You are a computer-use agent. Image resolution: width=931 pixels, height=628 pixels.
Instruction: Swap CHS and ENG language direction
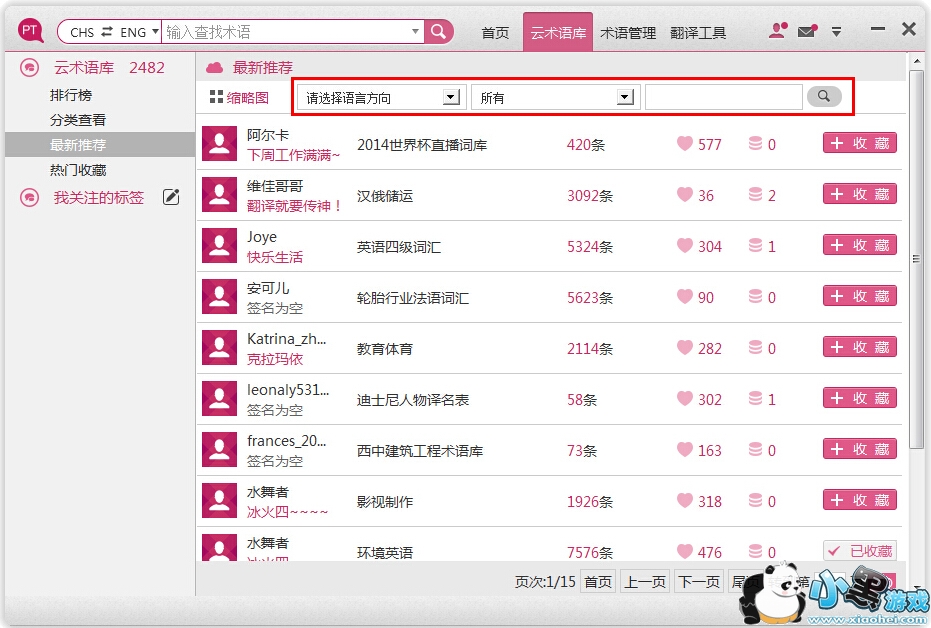pos(107,31)
